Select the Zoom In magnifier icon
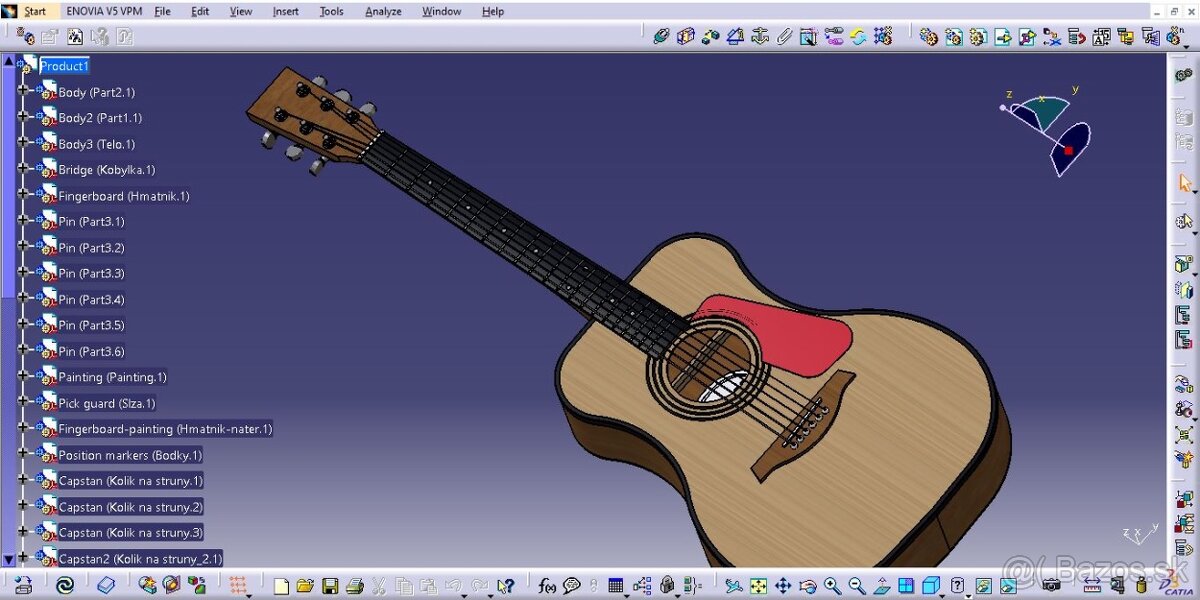This screenshot has height=600, width=1200. click(x=832, y=586)
